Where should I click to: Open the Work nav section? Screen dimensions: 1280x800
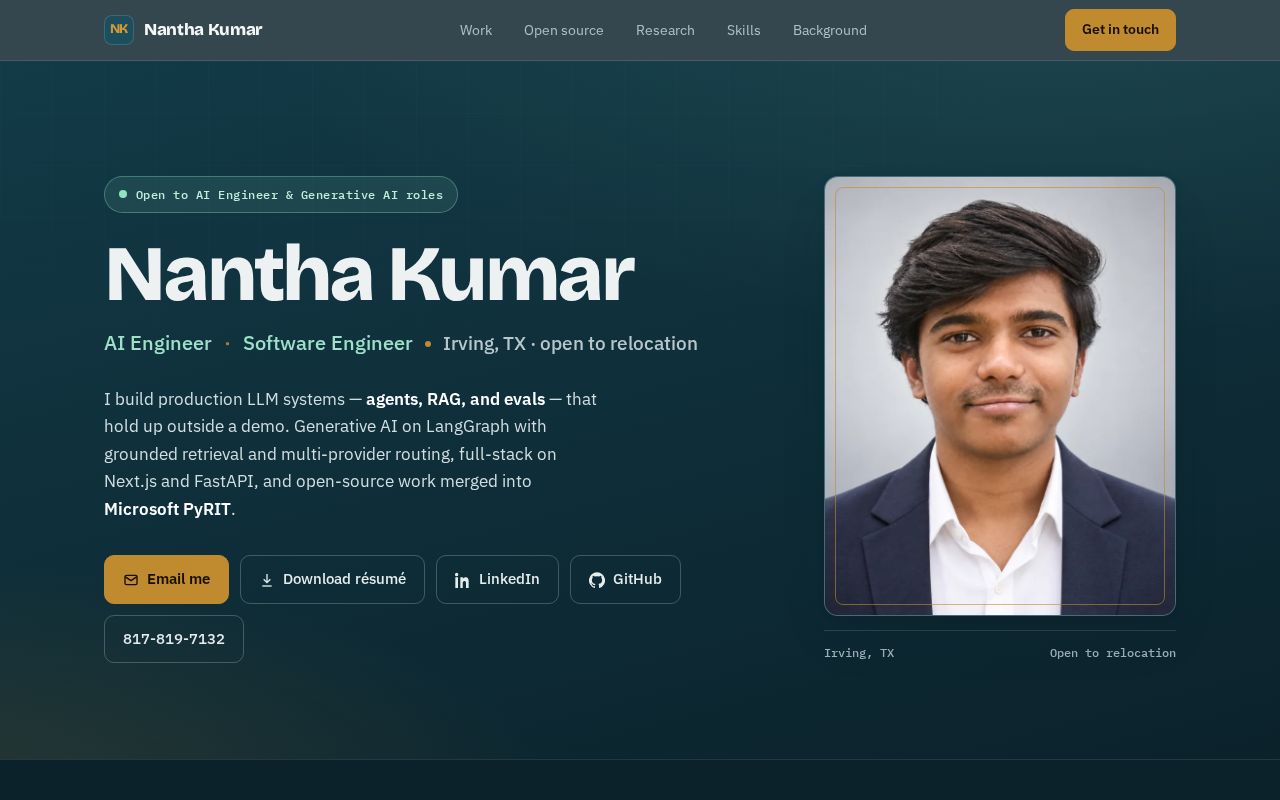(476, 30)
